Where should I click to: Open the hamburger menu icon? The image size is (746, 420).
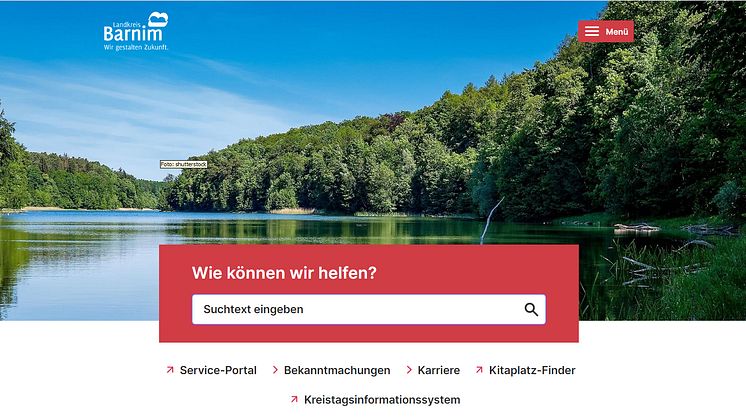pyautogui.click(x=591, y=31)
